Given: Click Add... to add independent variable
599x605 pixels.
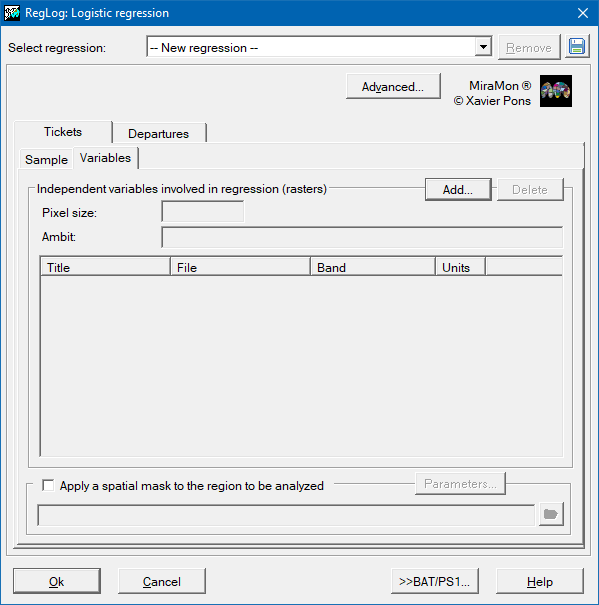Looking at the screenshot, I should [x=458, y=189].
